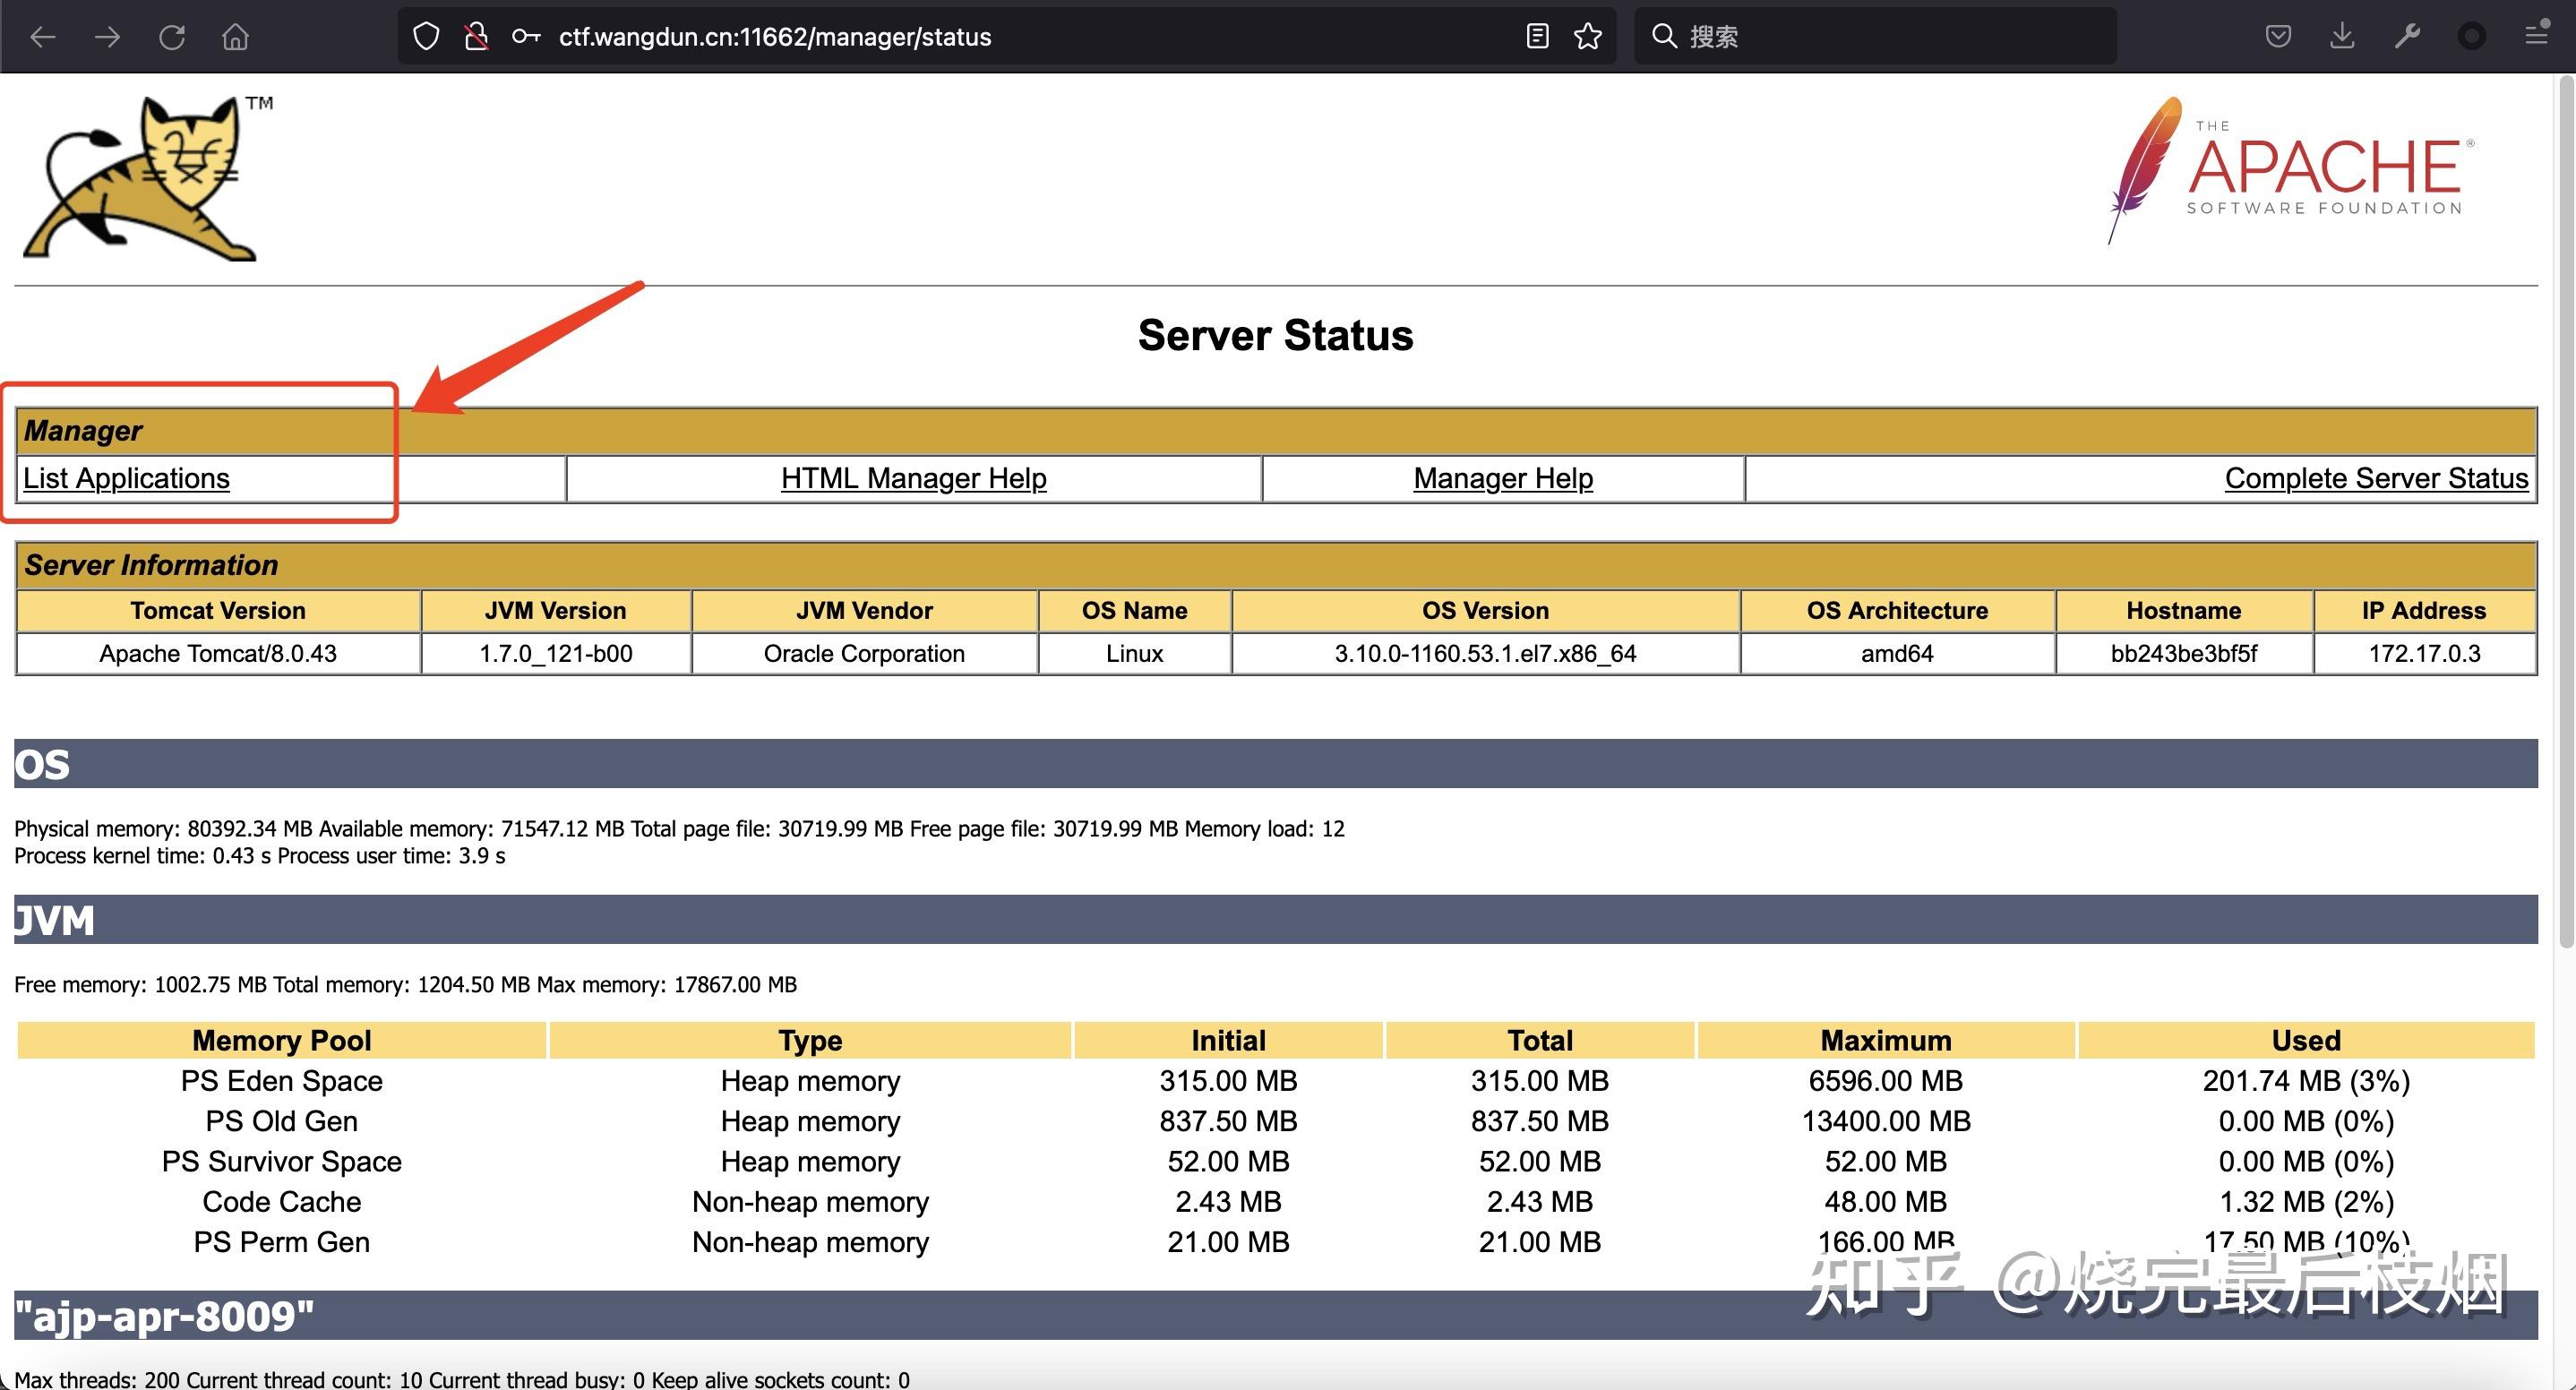
Task: Click the browser forward arrow
Action: pyautogui.click(x=107, y=37)
